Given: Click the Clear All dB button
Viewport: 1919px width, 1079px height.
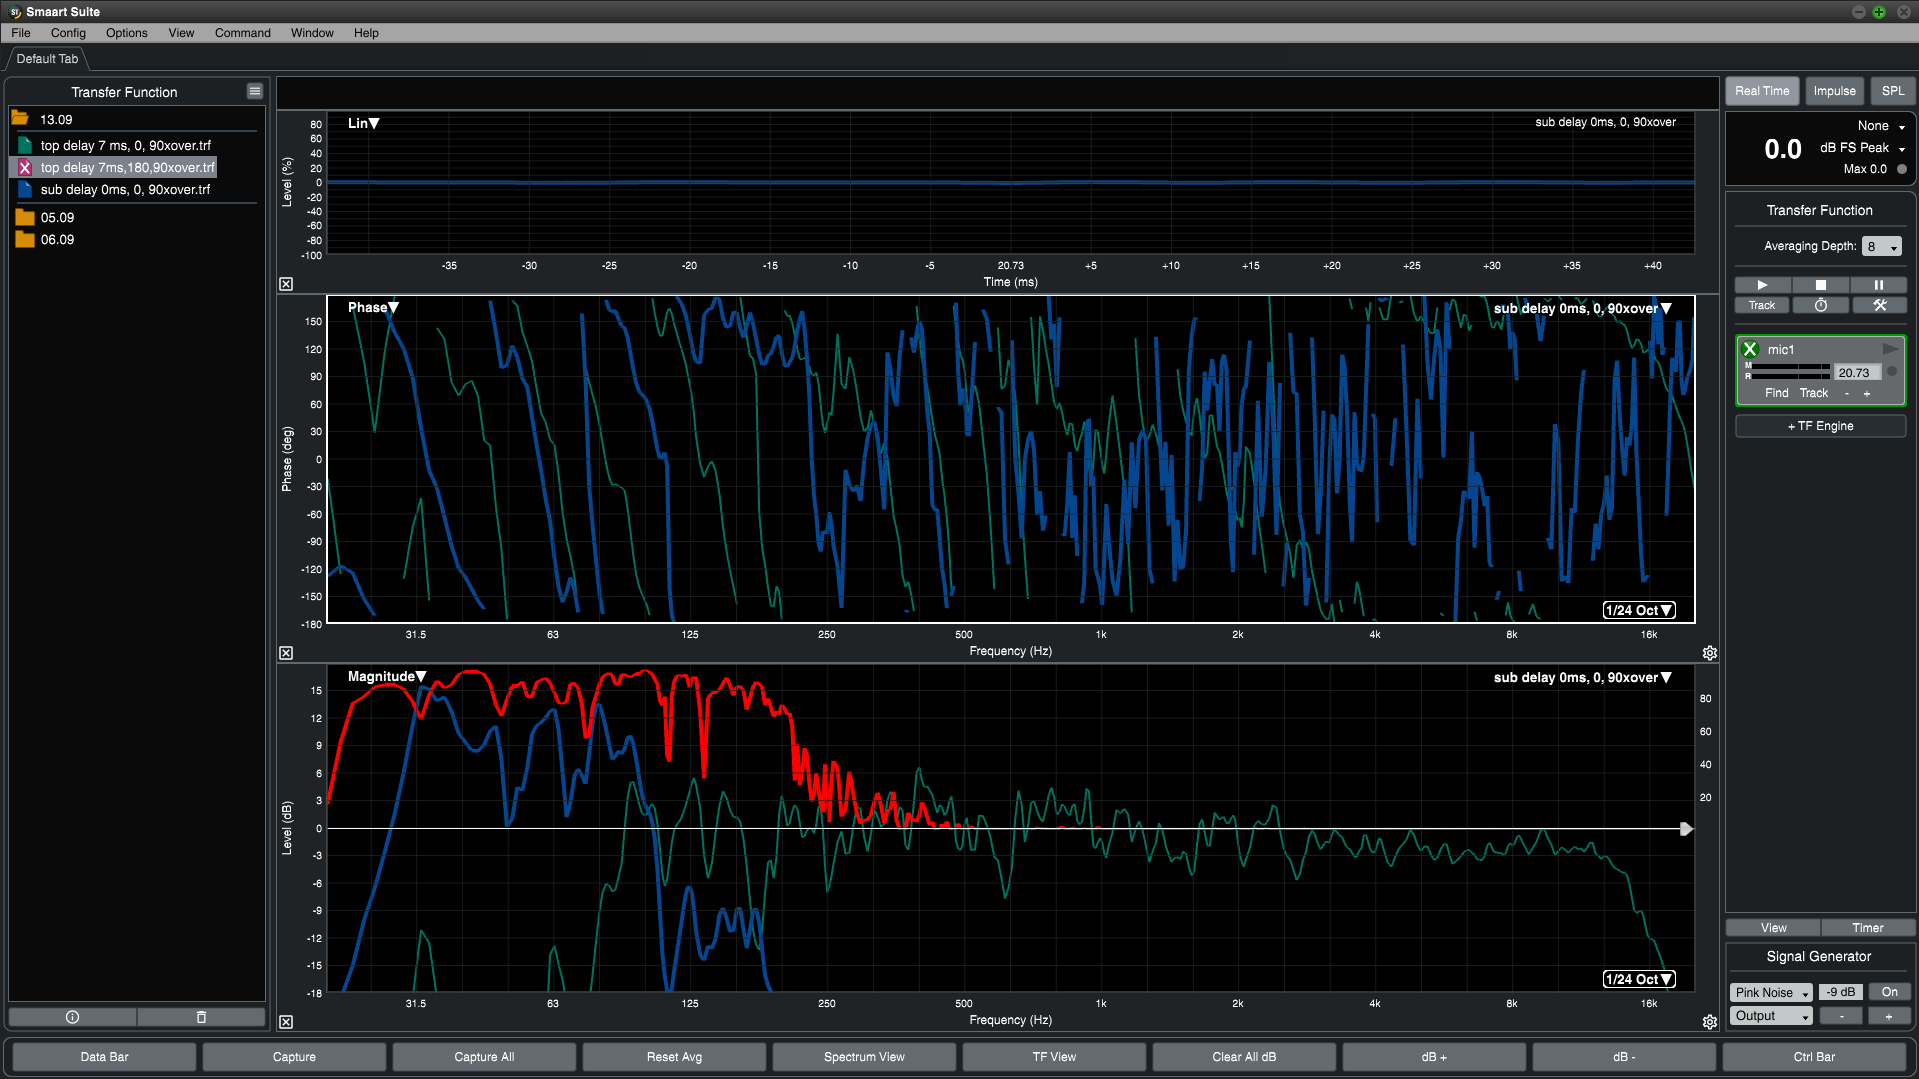Looking at the screenshot, I should click(1244, 1057).
